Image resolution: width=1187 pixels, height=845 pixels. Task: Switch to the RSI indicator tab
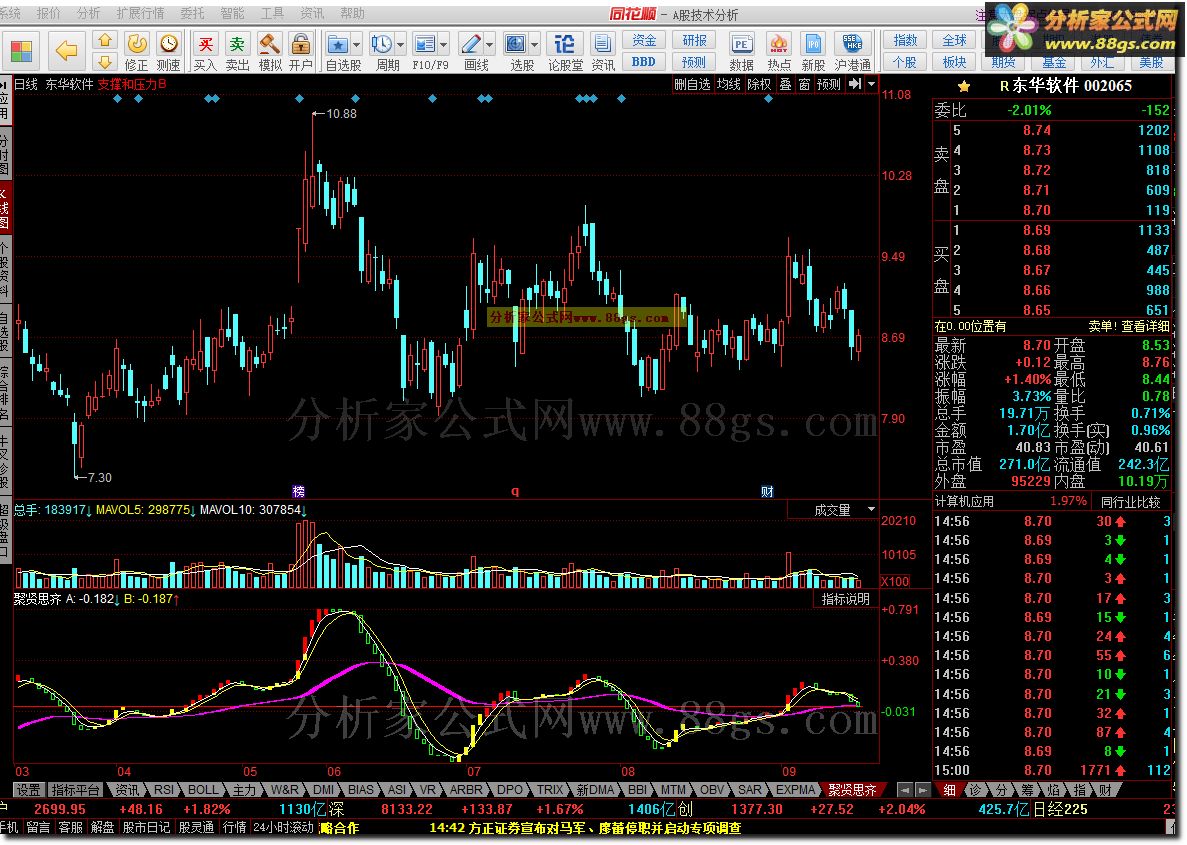pyautogui.click(x=164, y=790)
